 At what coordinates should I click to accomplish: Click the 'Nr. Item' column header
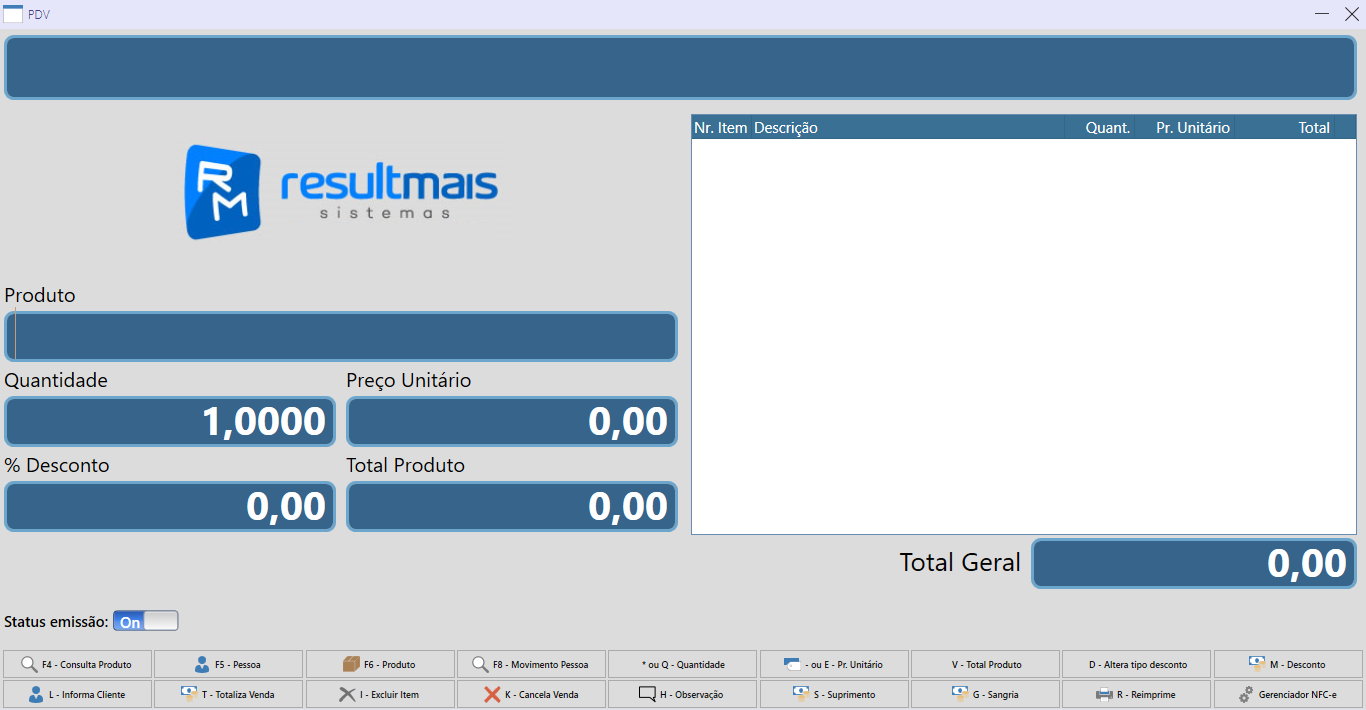coord(721,128)
